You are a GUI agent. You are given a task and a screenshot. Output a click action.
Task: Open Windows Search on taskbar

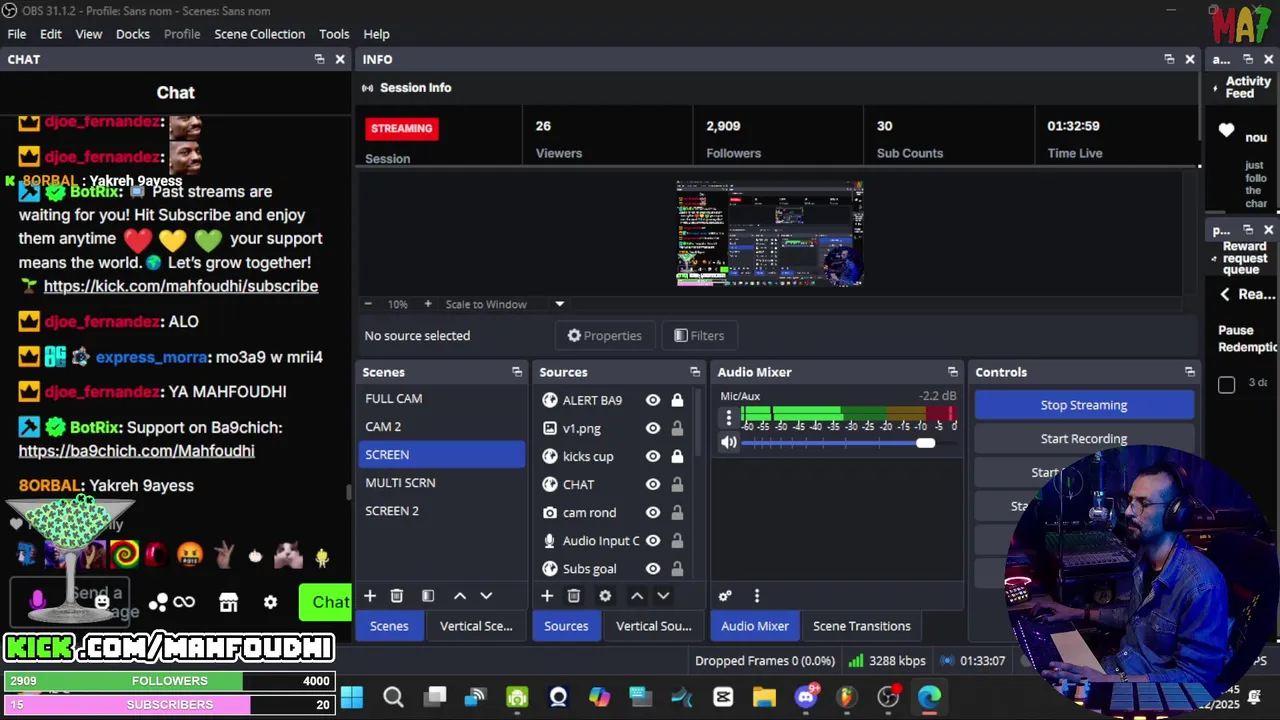coord(393,697)
